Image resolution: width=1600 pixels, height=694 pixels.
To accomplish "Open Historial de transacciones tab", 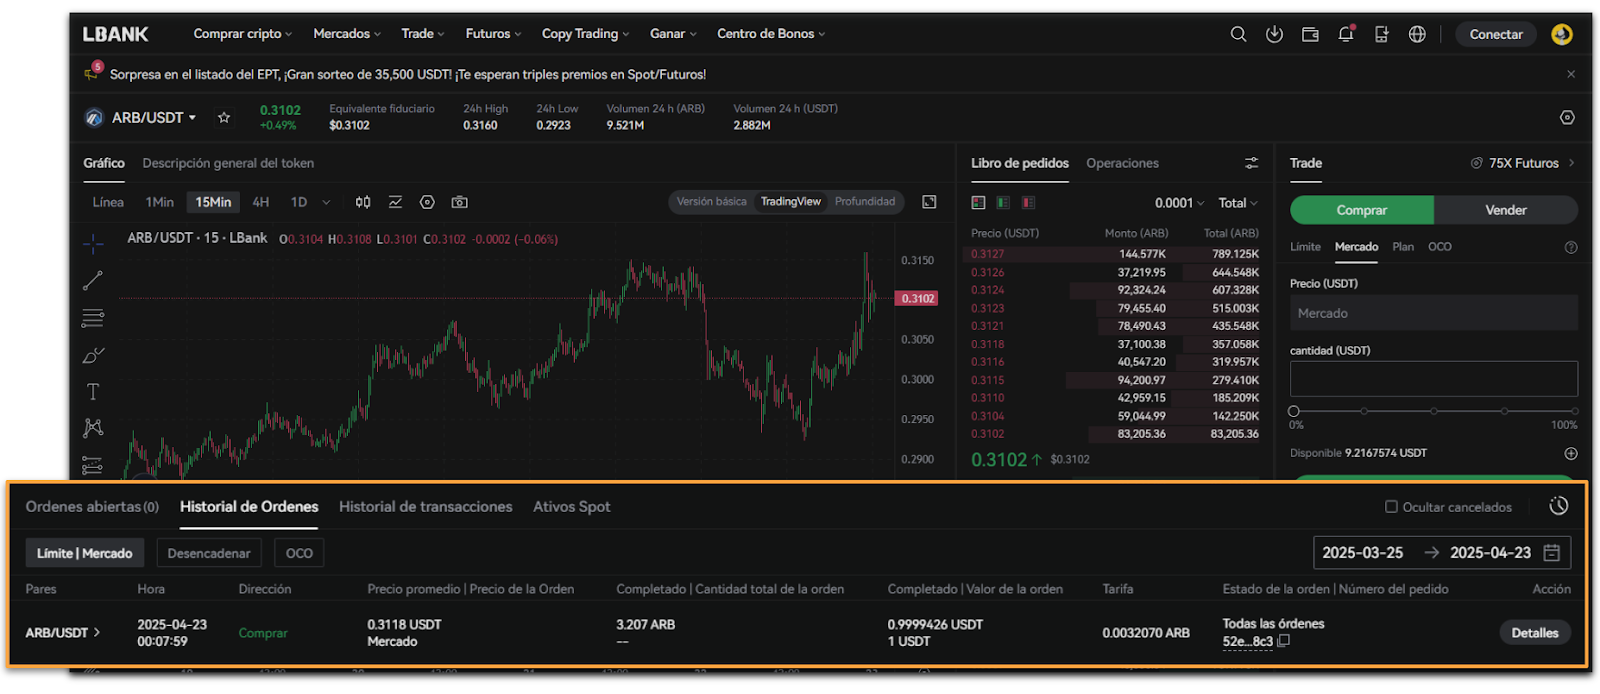I will point(425,507).
